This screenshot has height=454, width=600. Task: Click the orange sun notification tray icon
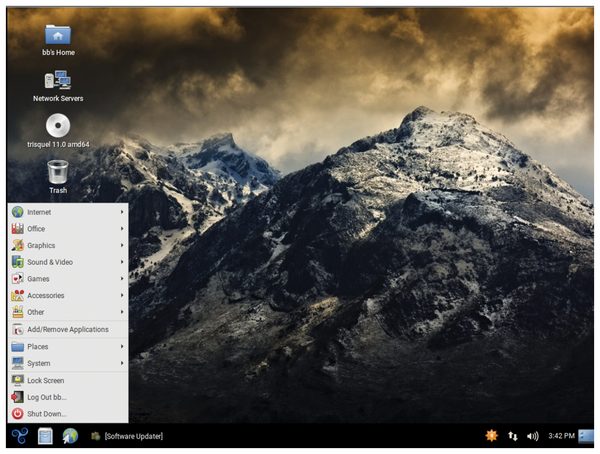491,436
